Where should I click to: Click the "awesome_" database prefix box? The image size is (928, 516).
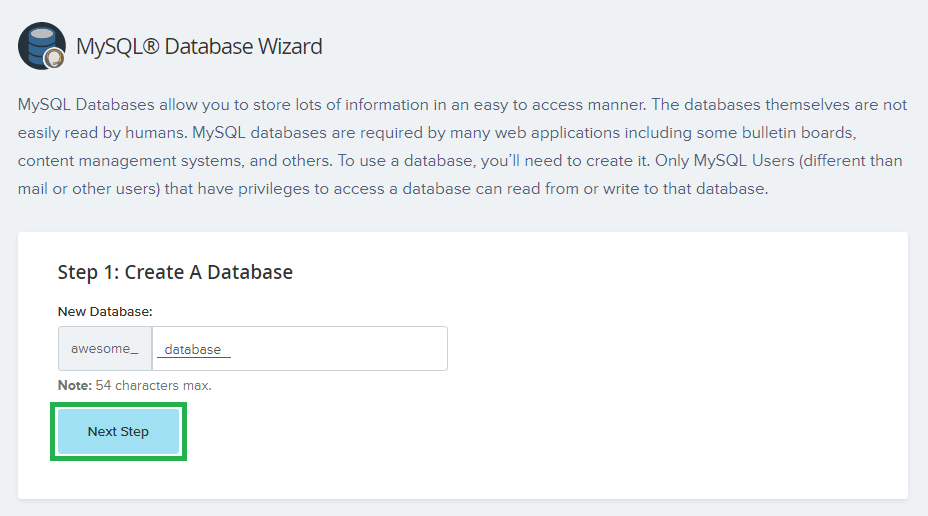click(105, 349)
